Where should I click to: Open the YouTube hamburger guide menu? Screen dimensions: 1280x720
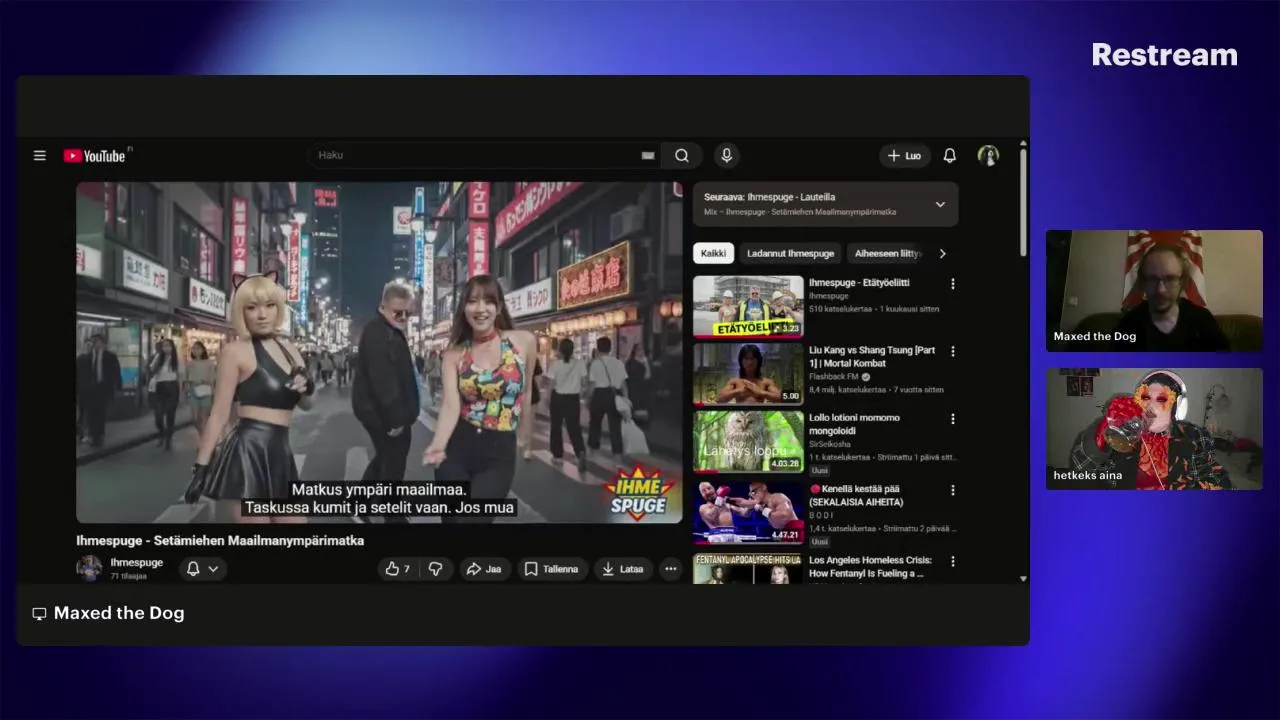[x=40, y=156]
